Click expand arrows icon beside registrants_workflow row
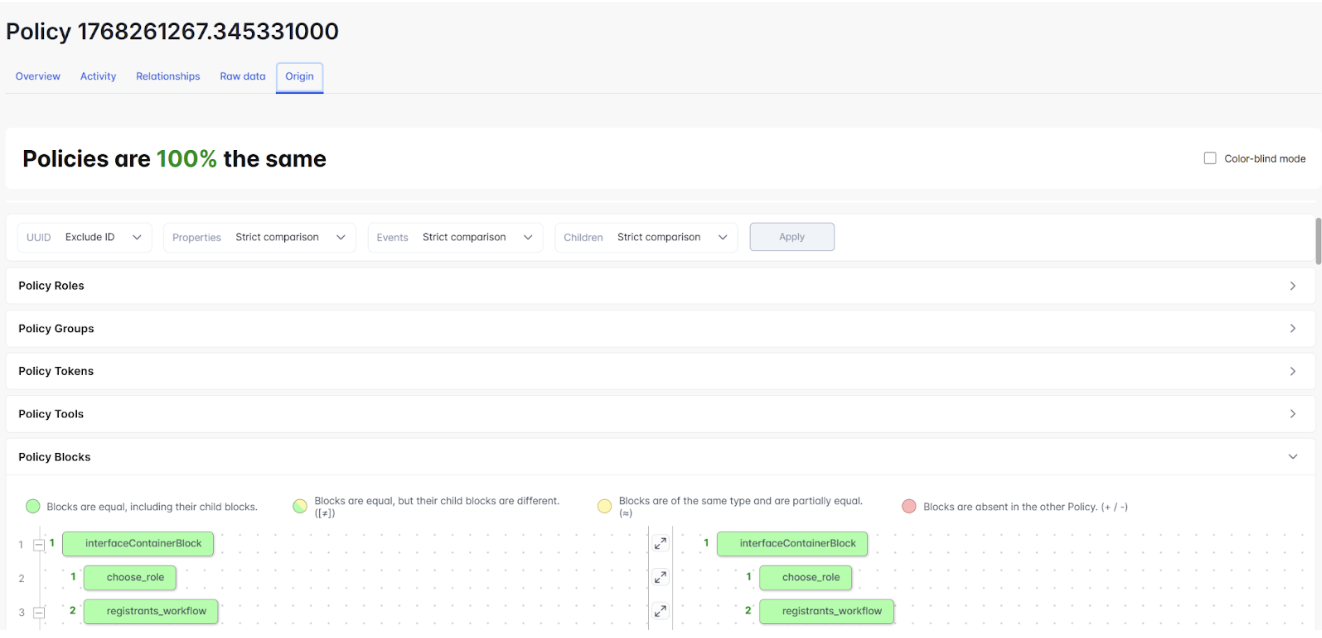 (660, 611)
